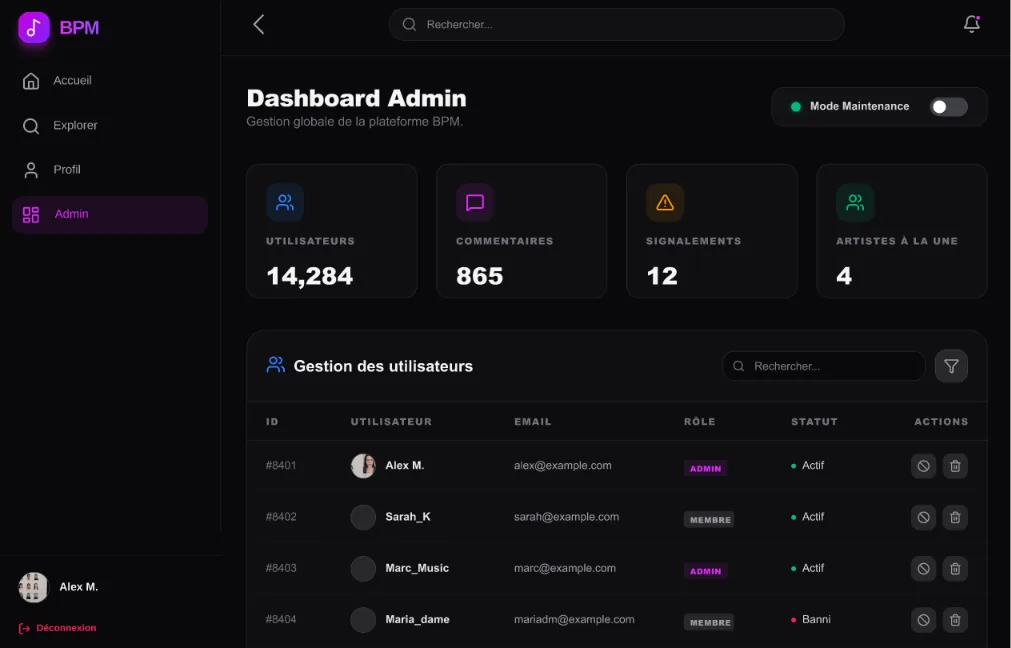The width and height of the screenshot is (1011, 648).
Task: Click the Artistes à la une icon
Action: point(855,202)
